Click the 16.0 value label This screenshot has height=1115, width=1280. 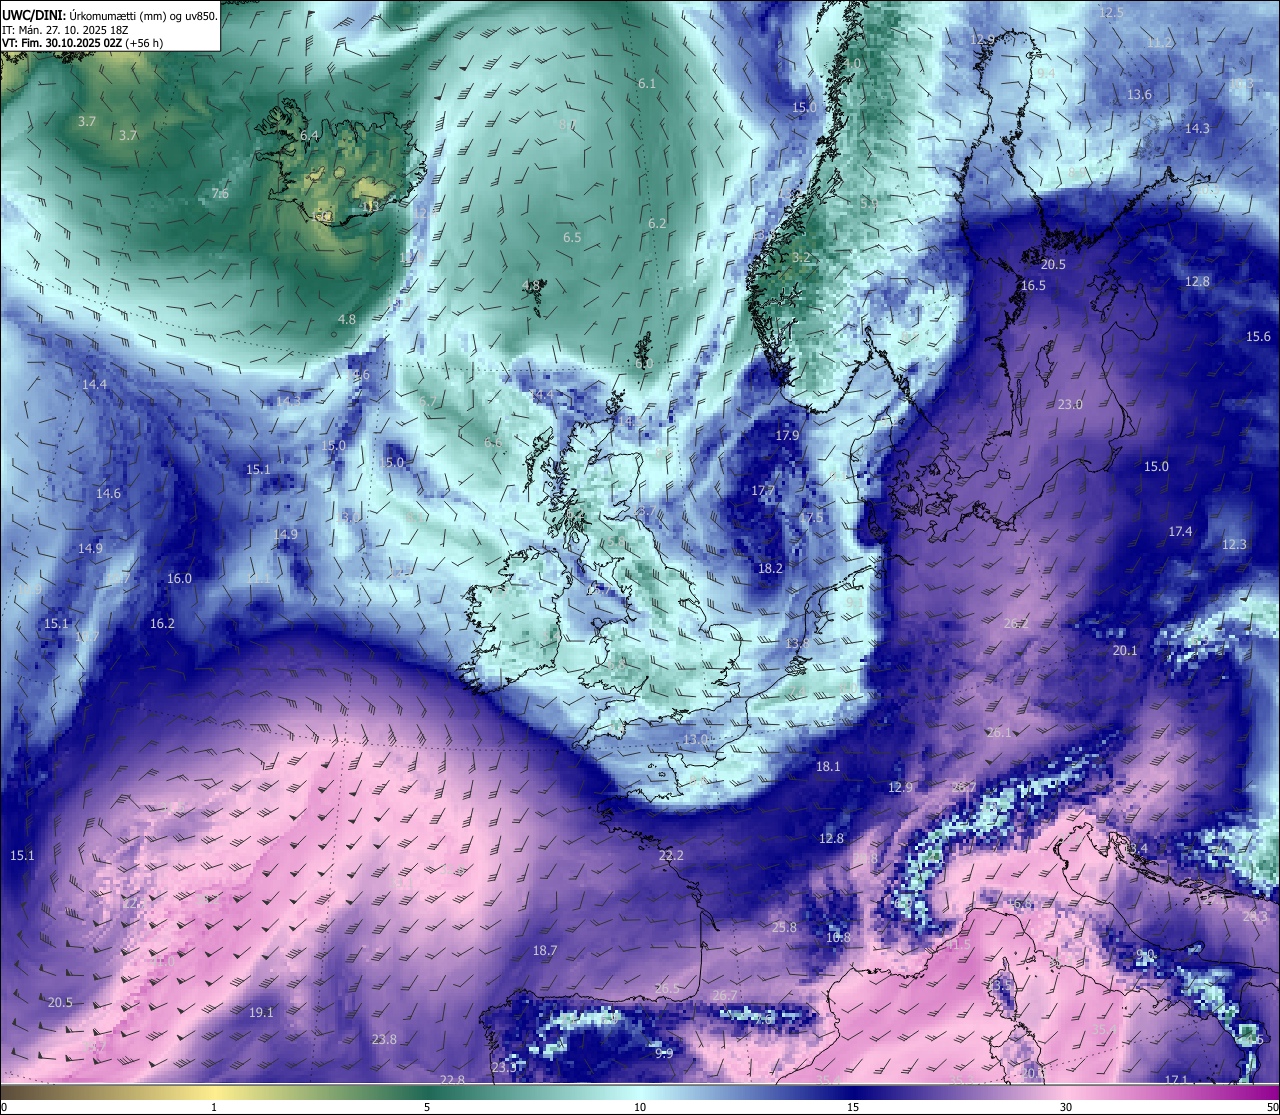(179, 579)
